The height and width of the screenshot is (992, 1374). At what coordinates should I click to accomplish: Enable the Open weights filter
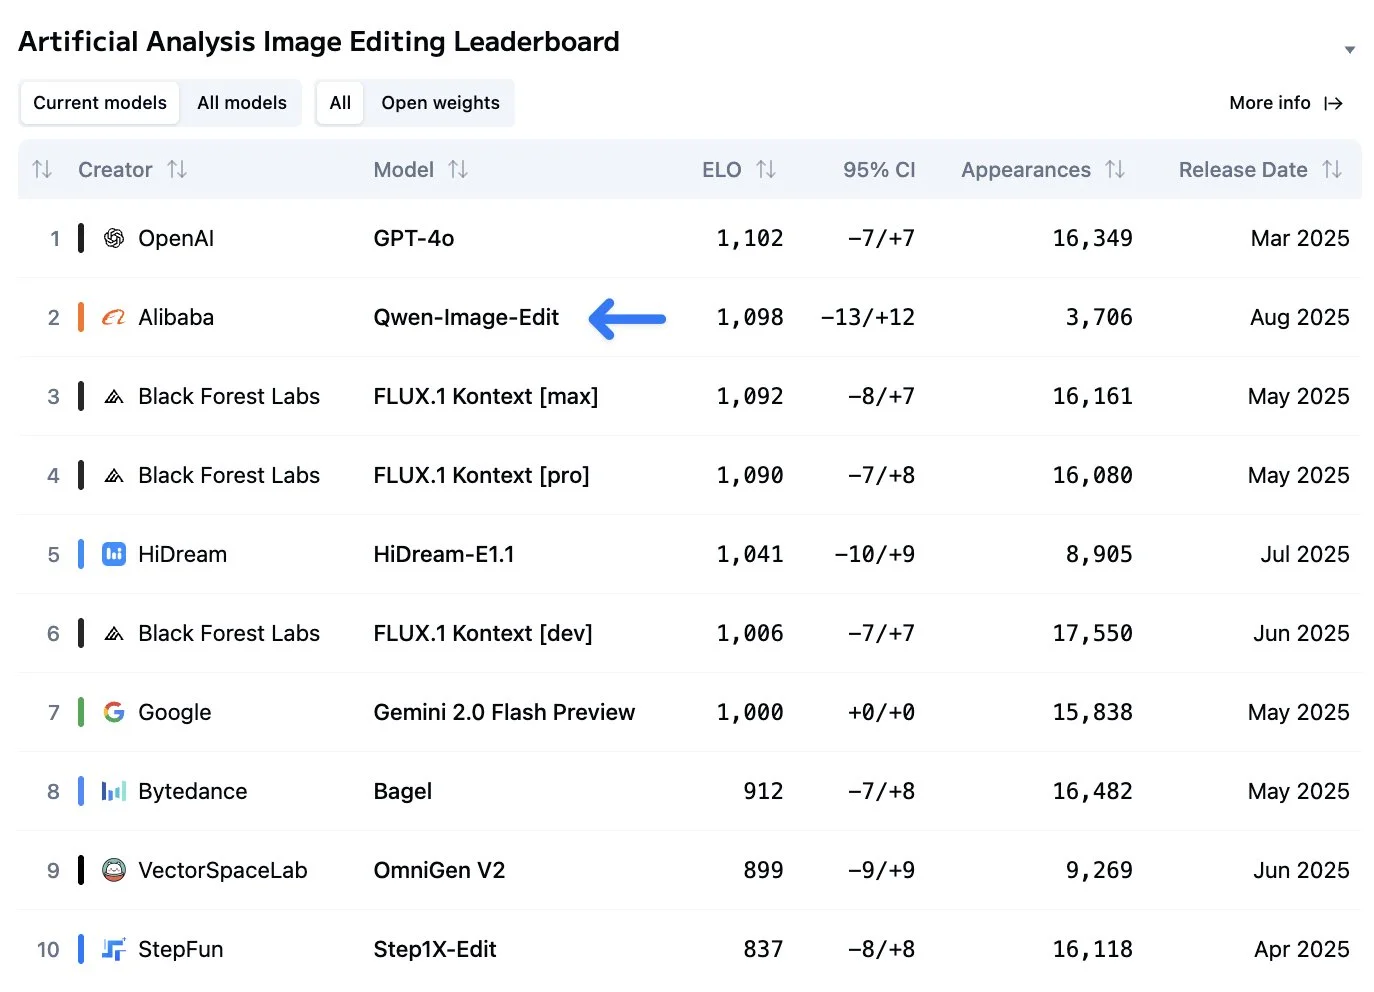point(440,102)
